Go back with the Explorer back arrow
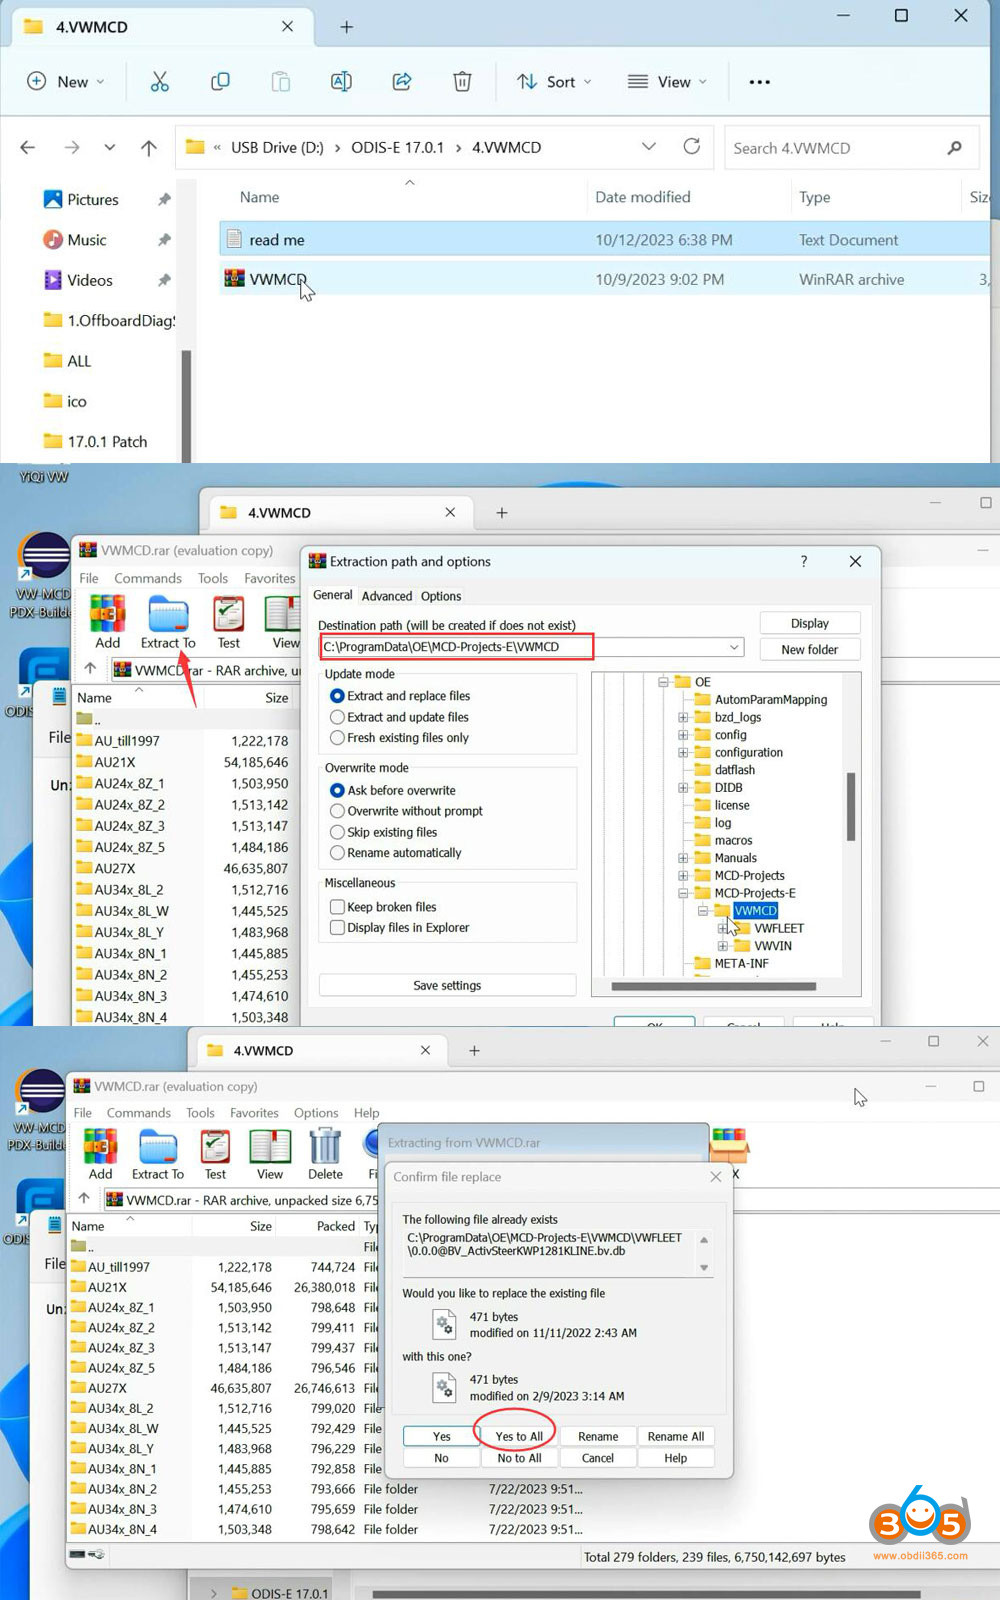The image size is (1000, 1600). point(28,147)
